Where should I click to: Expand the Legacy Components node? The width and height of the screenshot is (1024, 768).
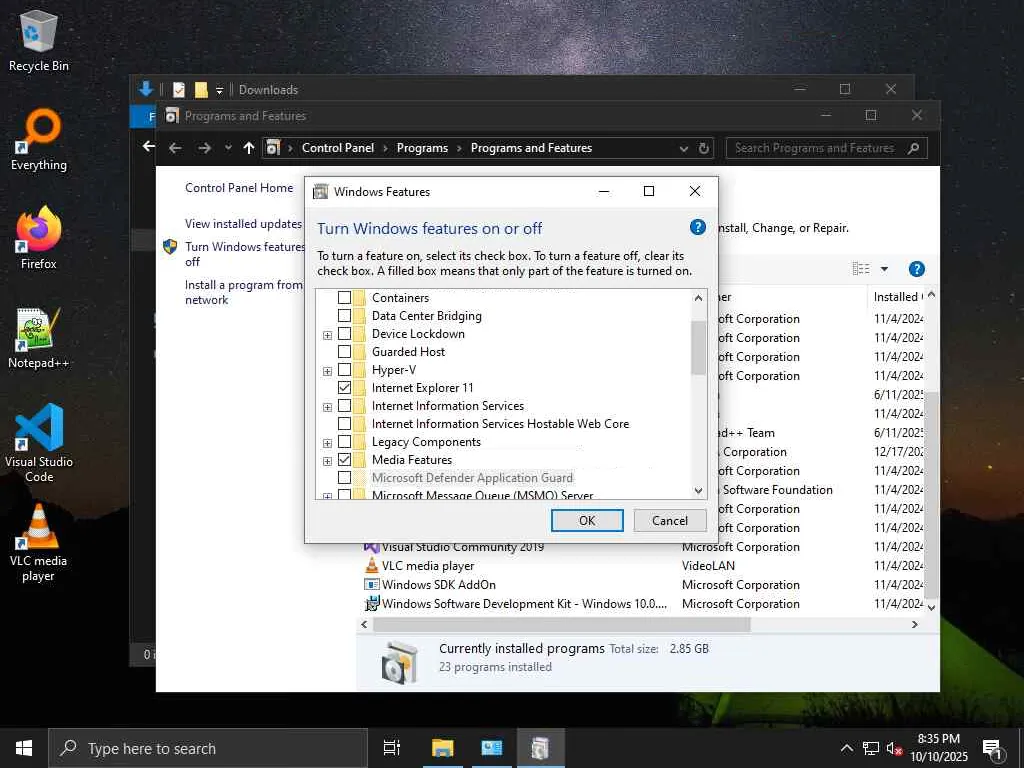(x=327, y=443)
